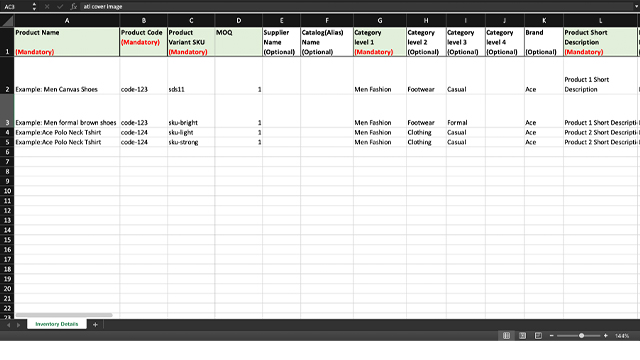Select column A header
640x360 pixels.
pos(67,20)
